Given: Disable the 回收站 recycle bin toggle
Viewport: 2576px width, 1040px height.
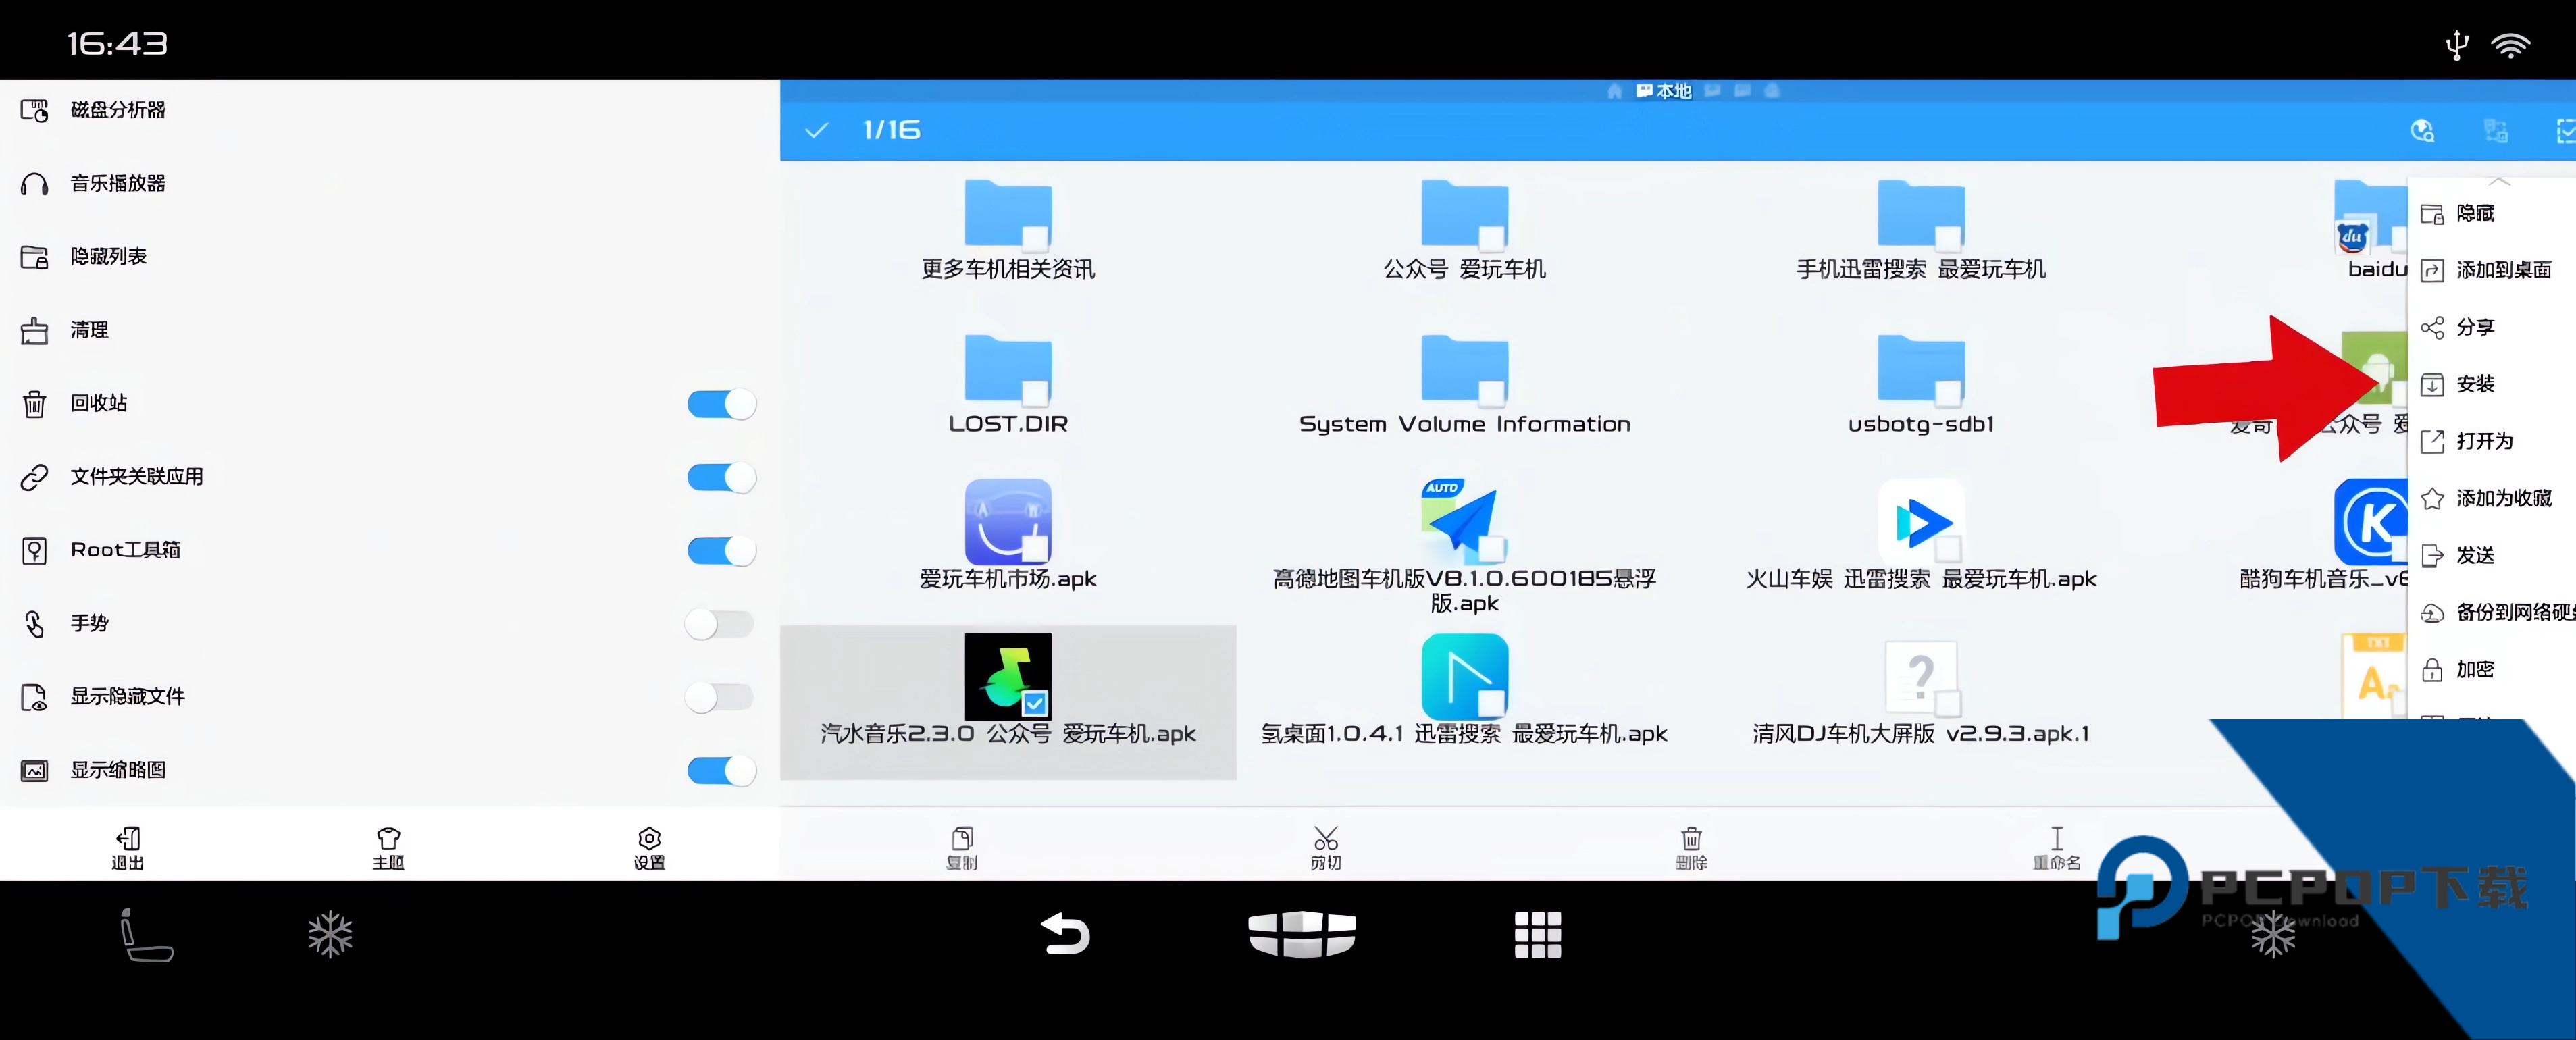Looking at the screenshot, I should 721,403.
